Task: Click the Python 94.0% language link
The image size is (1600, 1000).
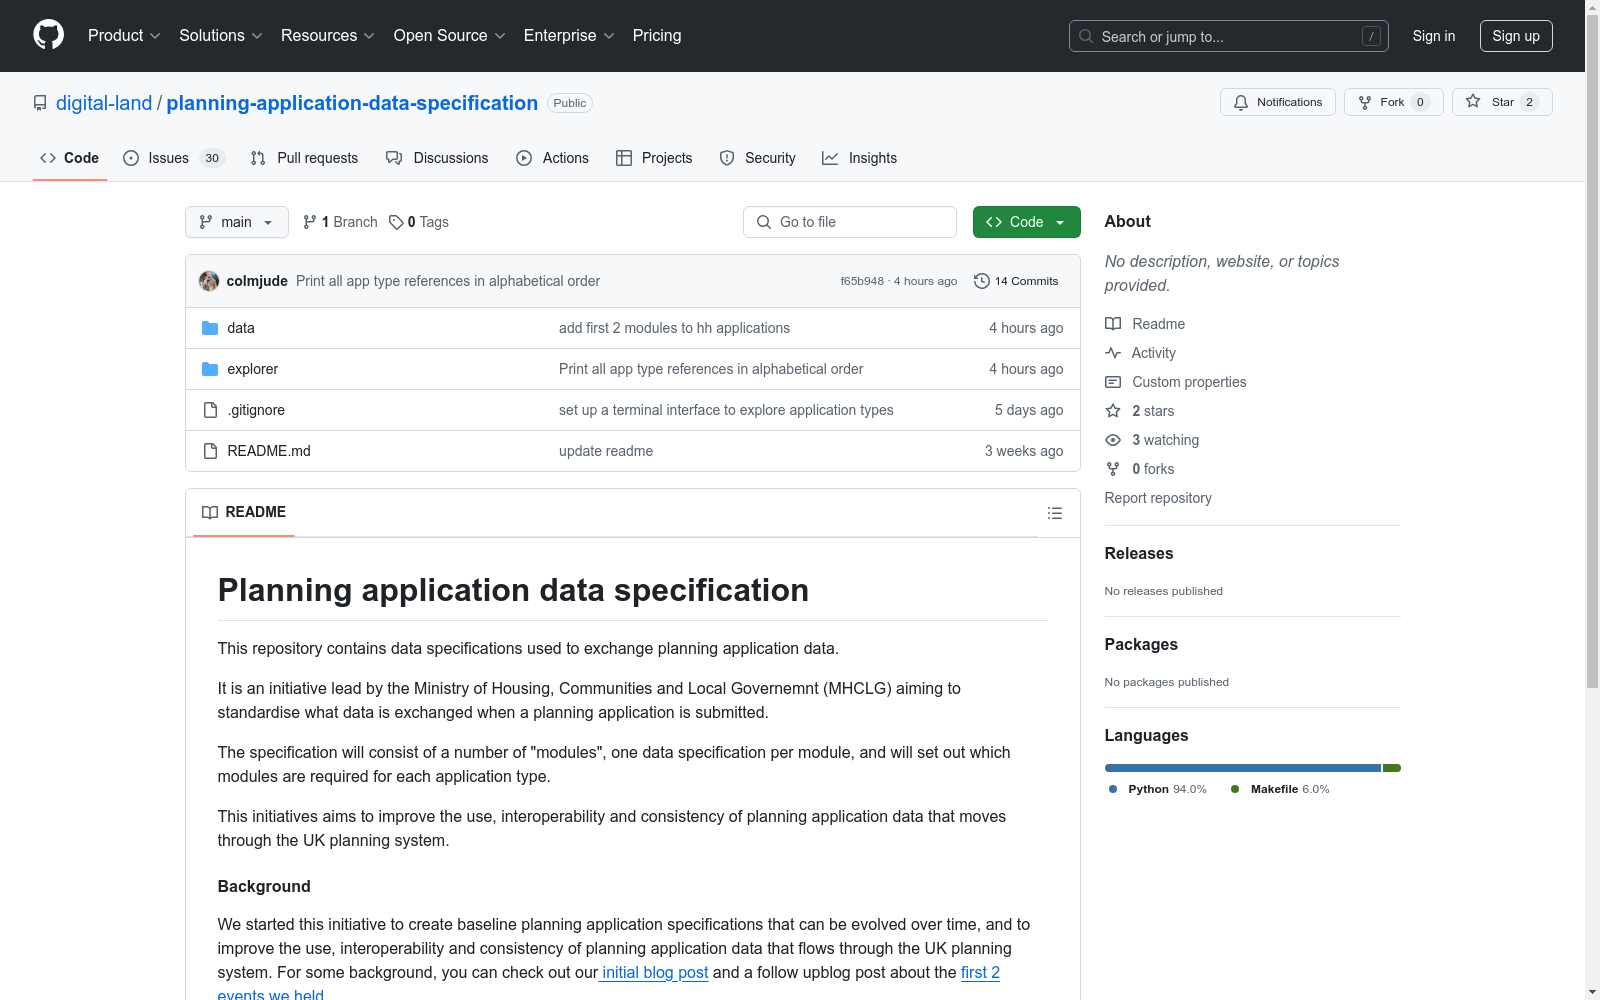Action: 1158,789
